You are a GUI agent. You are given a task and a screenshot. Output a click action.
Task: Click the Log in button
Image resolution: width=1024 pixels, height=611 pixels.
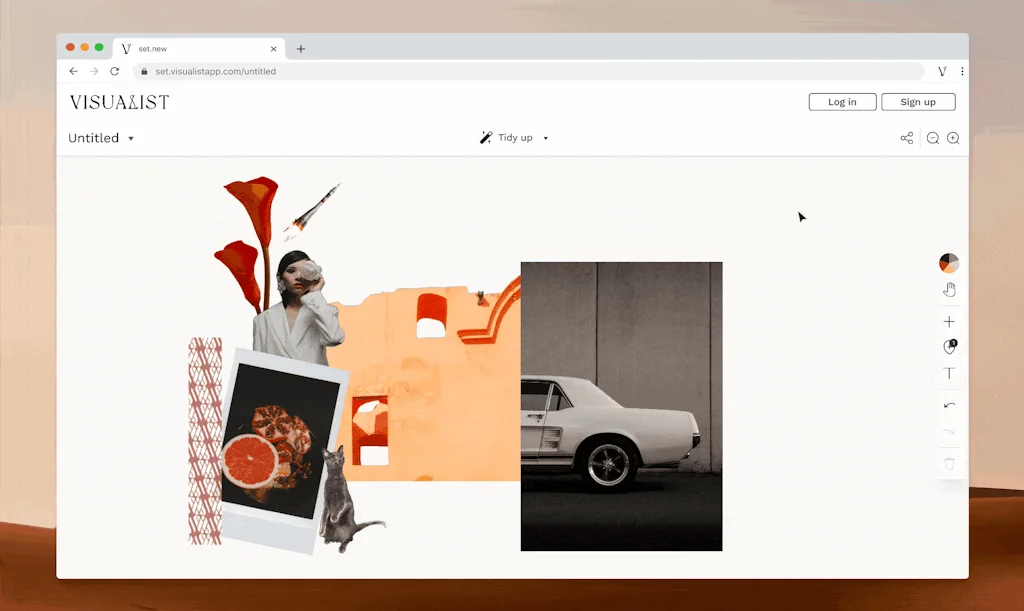(842, 101)
